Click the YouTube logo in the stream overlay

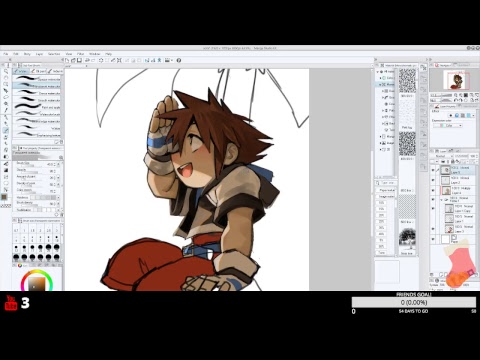(x=10, y=303)
